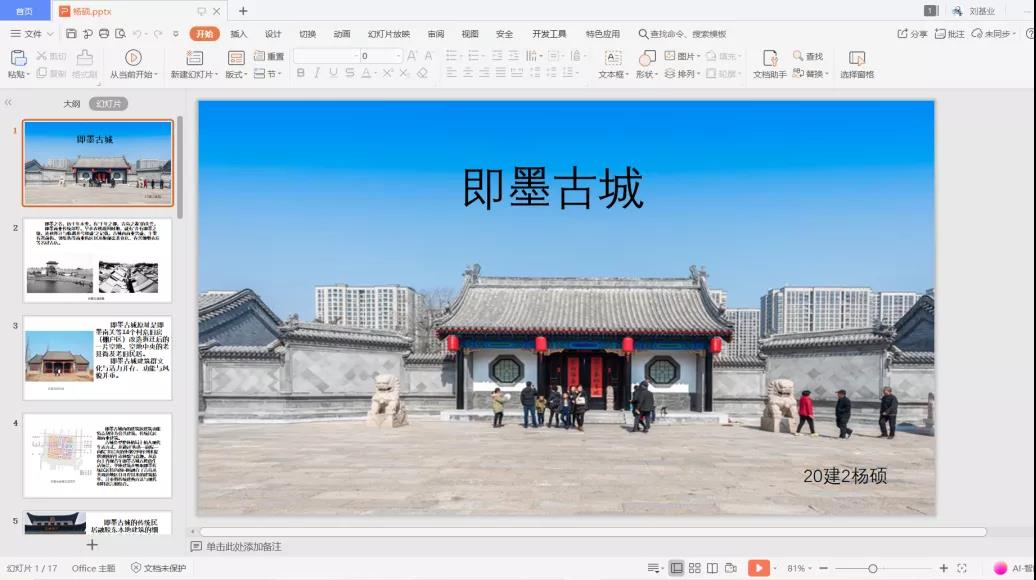
Task: Switch to the Animation (动画) ribbon tab
Action: (x=342, y=34)
